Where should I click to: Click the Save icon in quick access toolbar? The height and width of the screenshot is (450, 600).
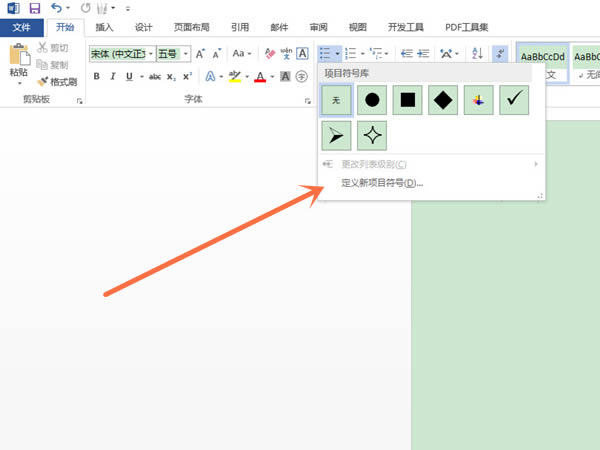(x=34, y=8)
